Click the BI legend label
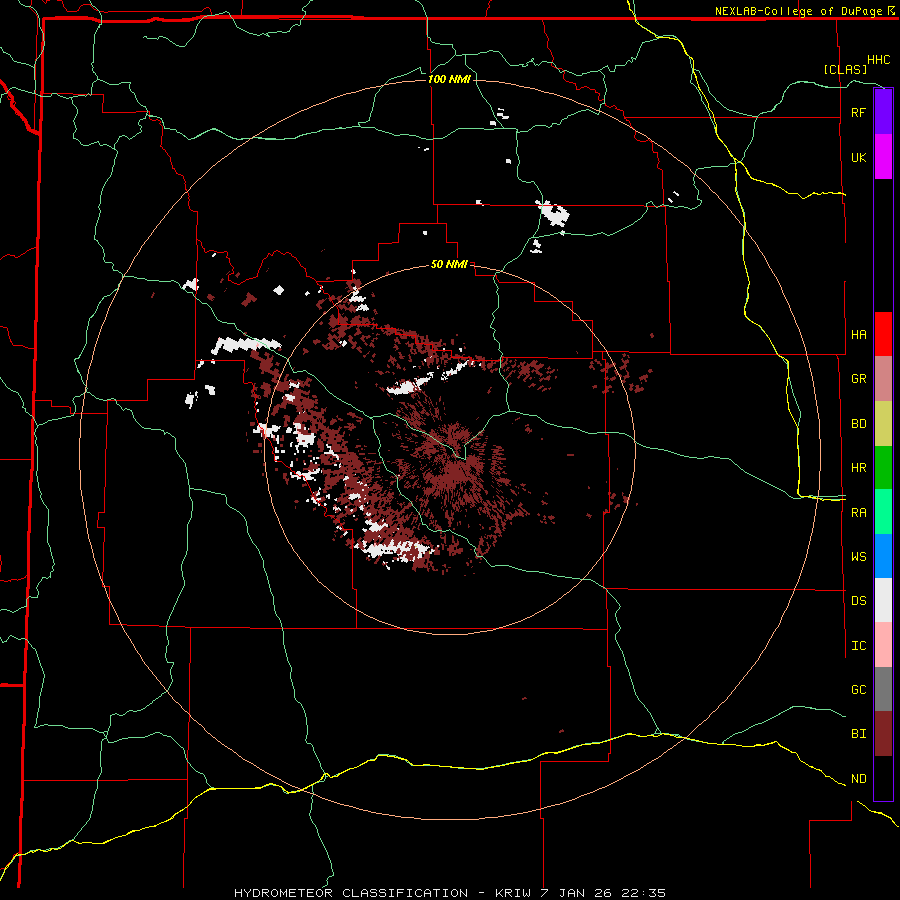 tap(858, 734)
